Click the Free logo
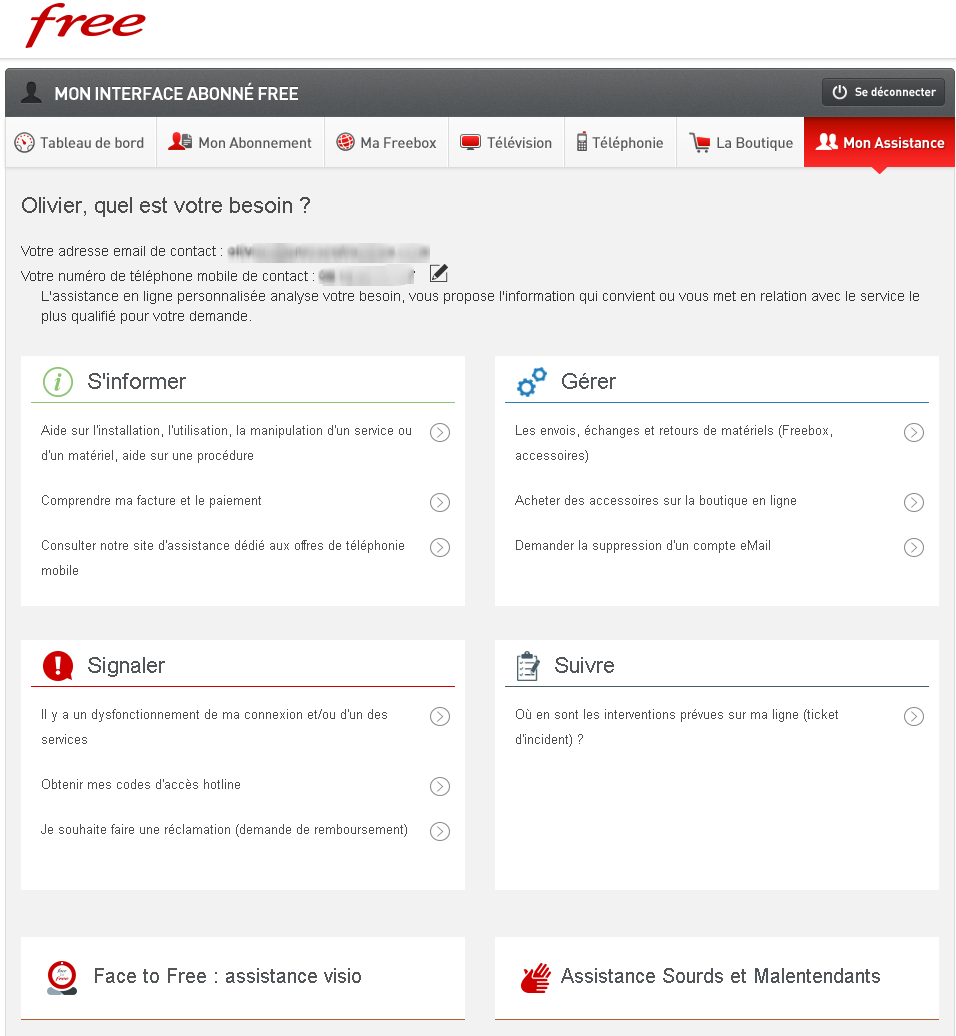 pos(85,26)
